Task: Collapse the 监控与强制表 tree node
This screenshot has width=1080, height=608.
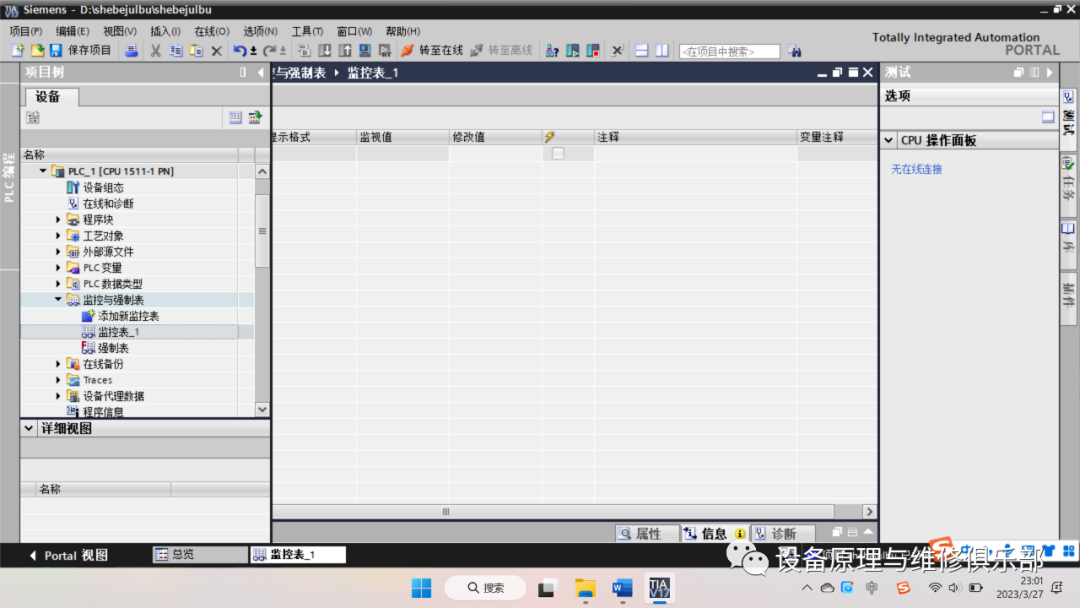Action: [58, 299]
